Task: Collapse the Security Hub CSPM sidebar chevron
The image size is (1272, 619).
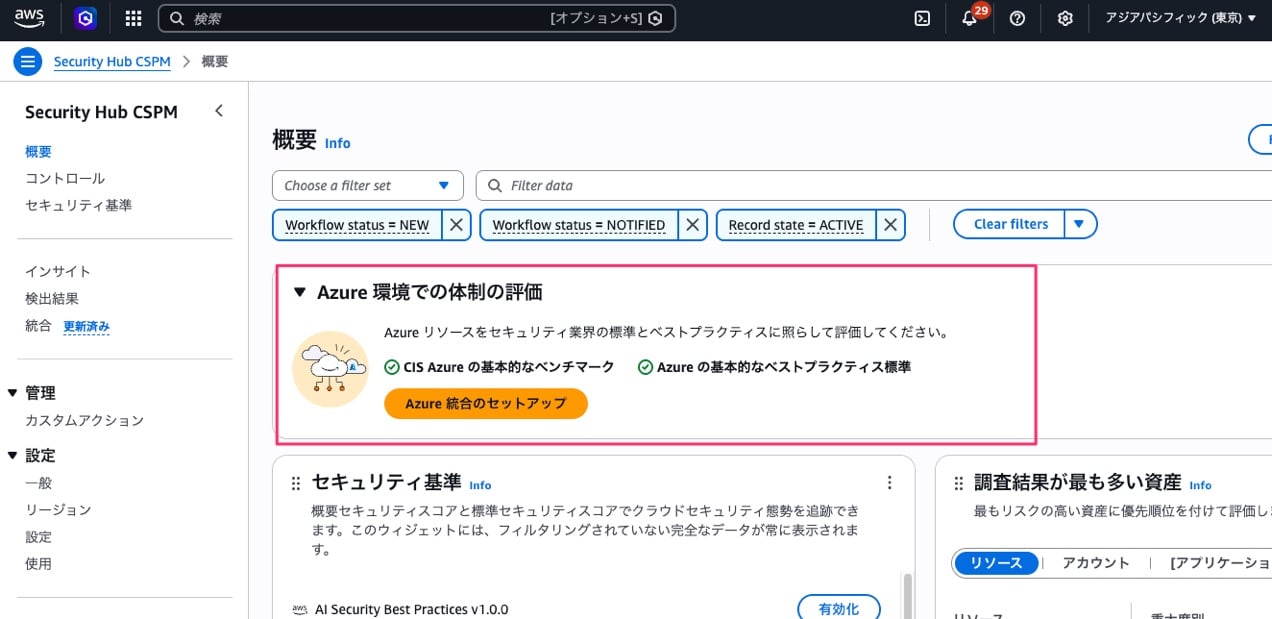Action: 219,111
